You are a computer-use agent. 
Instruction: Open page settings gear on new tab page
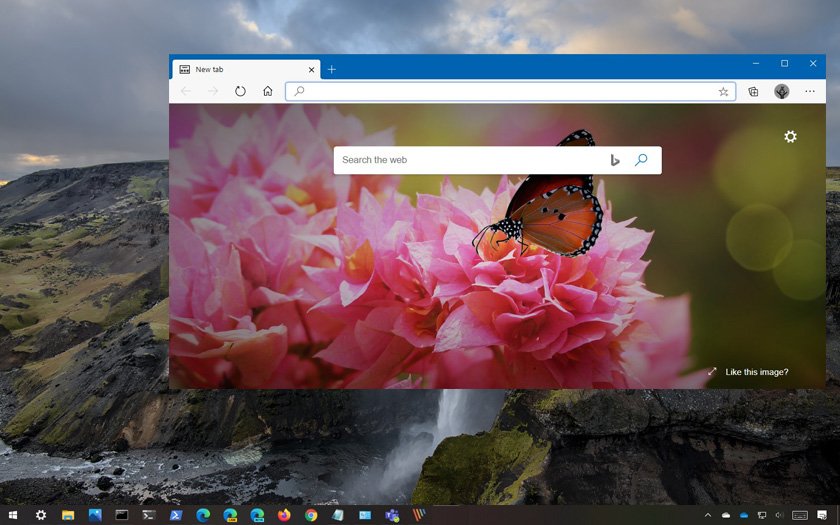click(x=790, y=137)
